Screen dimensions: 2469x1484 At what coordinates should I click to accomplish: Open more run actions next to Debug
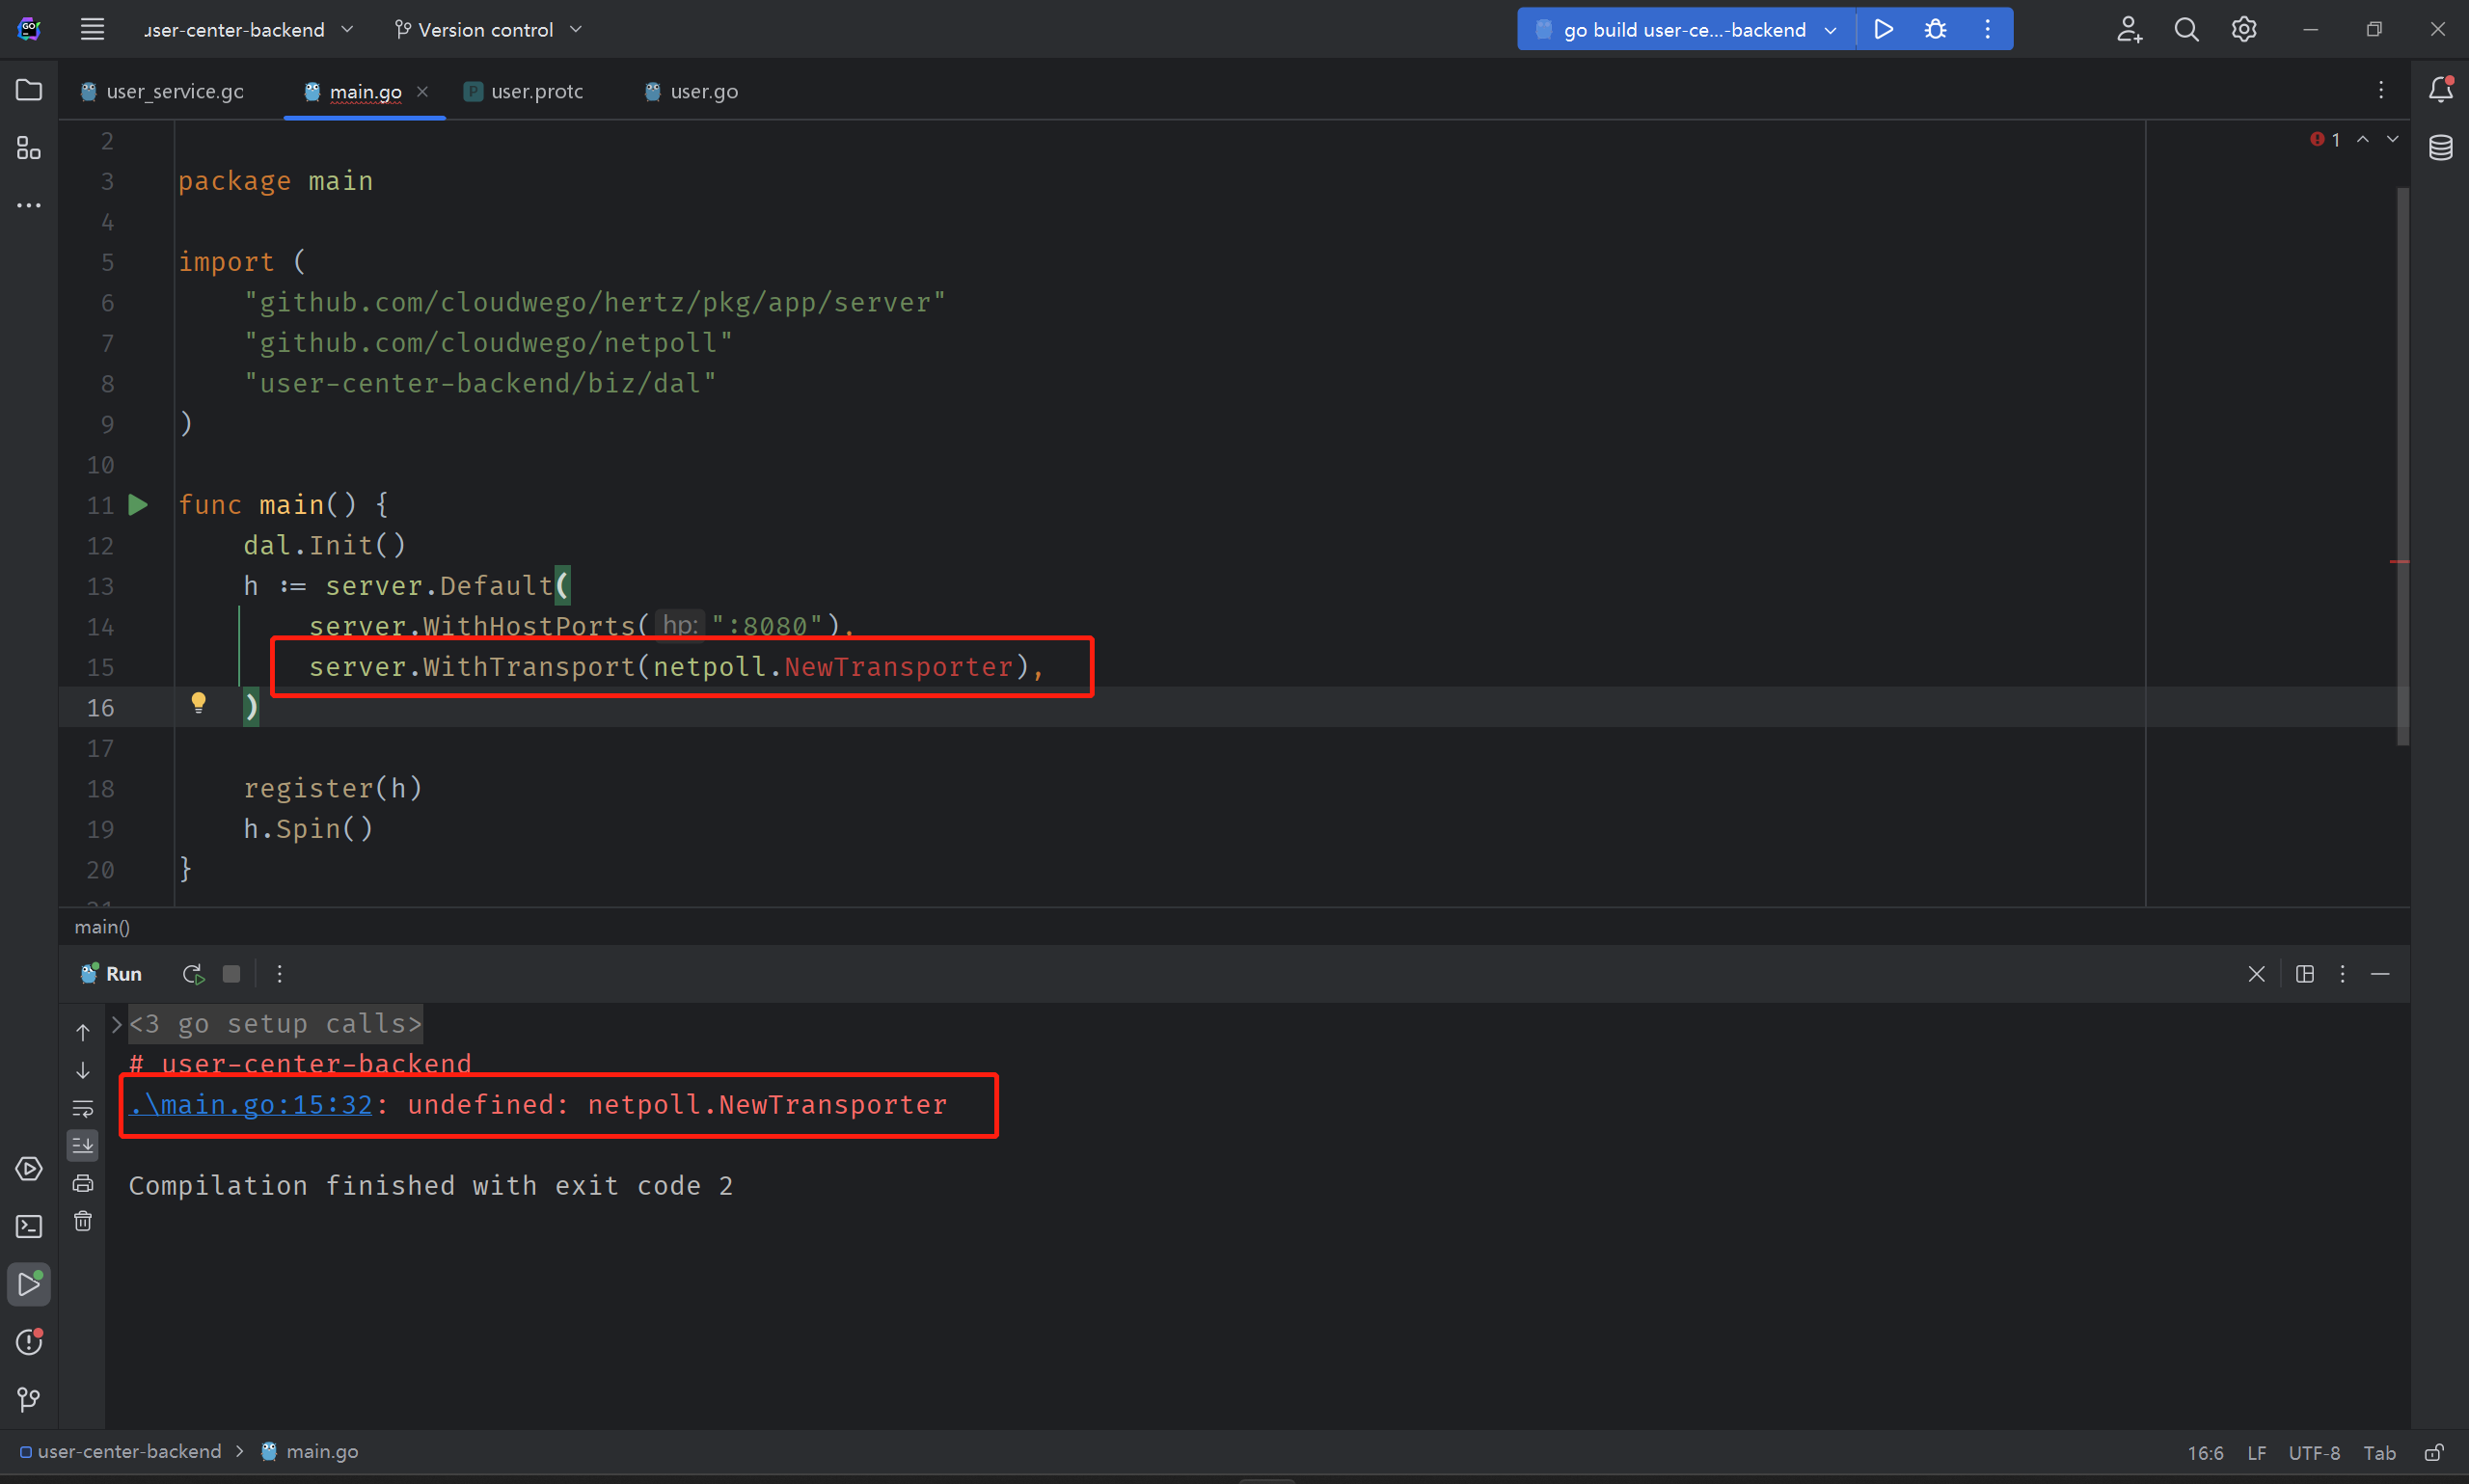tap(1987, 29)
